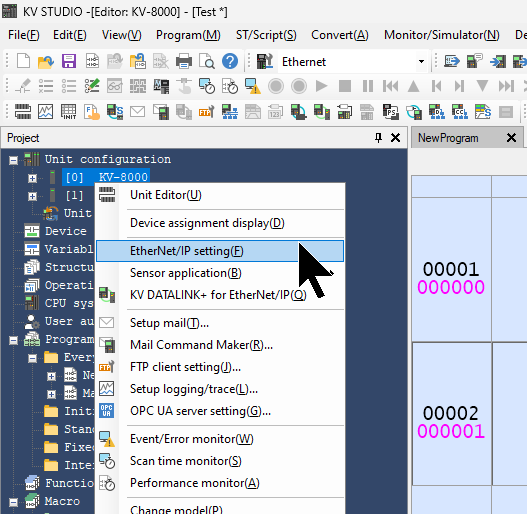Viewport: 527px width, 514px height.
Task: Click the play triangle in the simulator toolbar
Action: tap(322, 86)
